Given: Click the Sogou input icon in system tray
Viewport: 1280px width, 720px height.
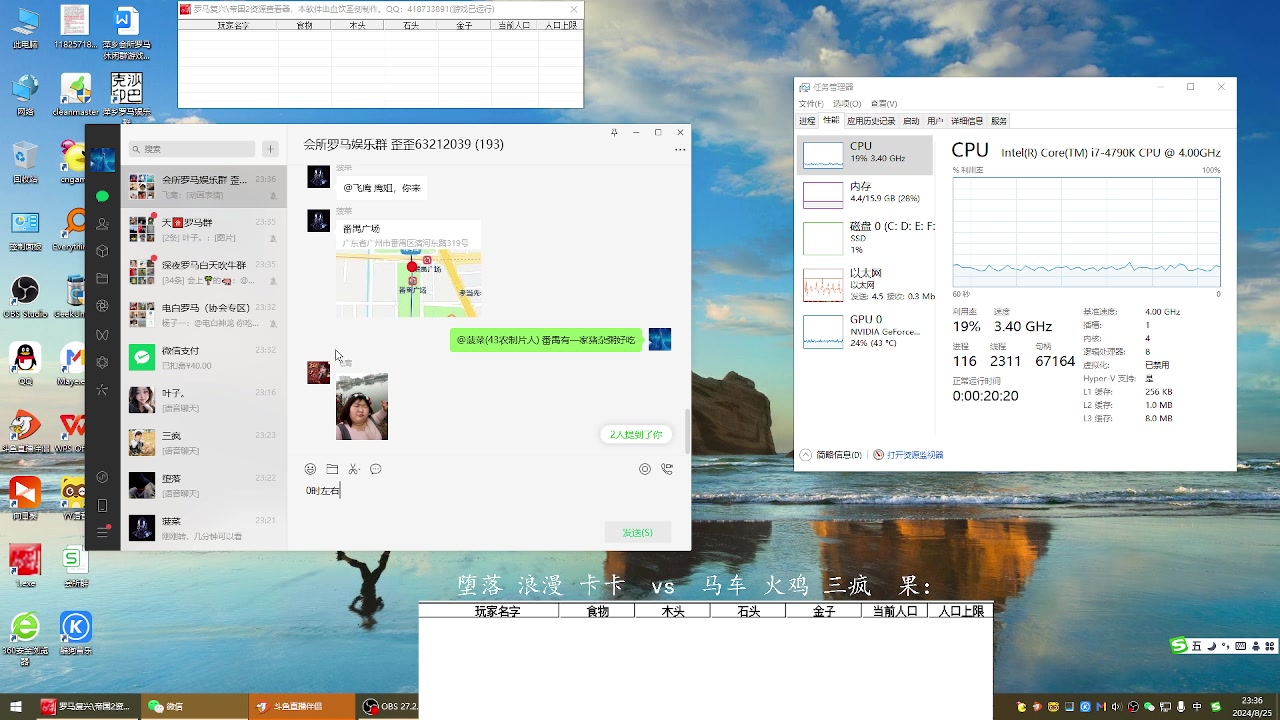Looking at the screenshot, I should (1178, 646).
